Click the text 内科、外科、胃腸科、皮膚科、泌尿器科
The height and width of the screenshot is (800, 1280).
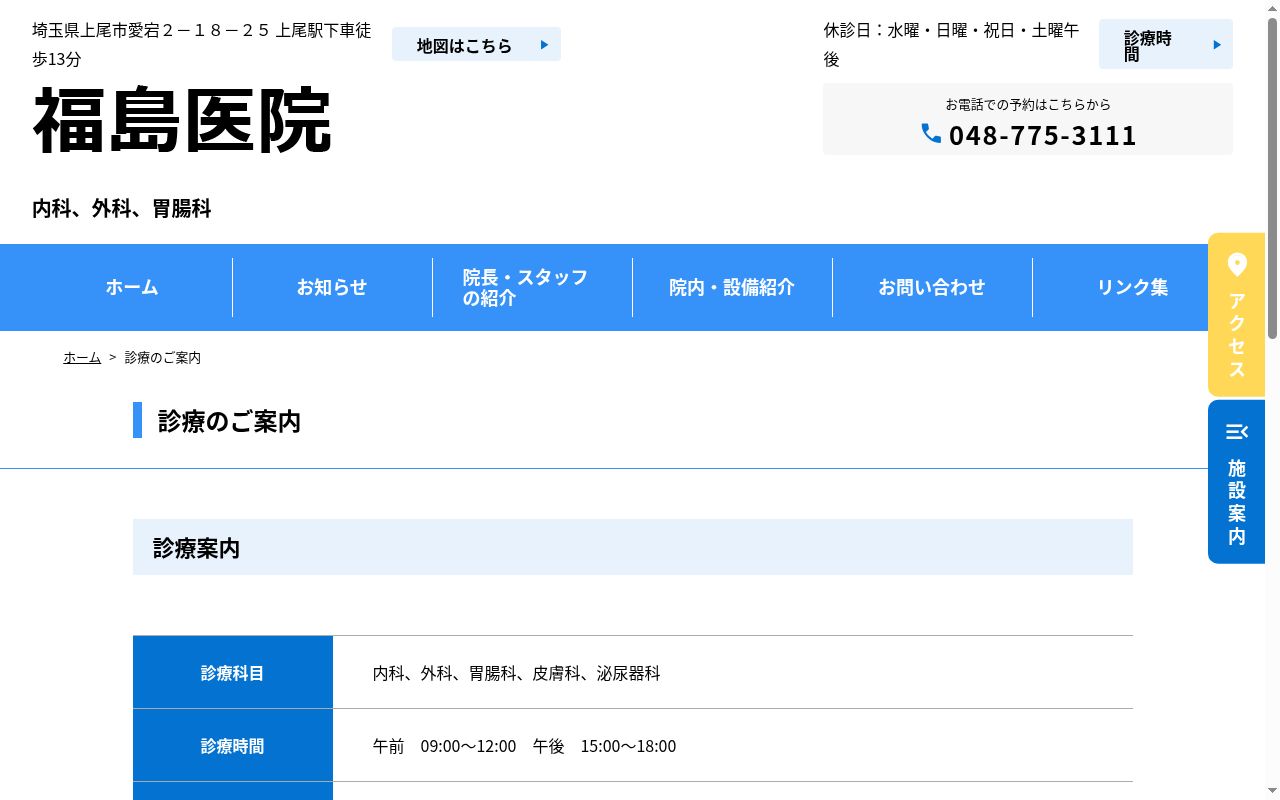point(517,674)
